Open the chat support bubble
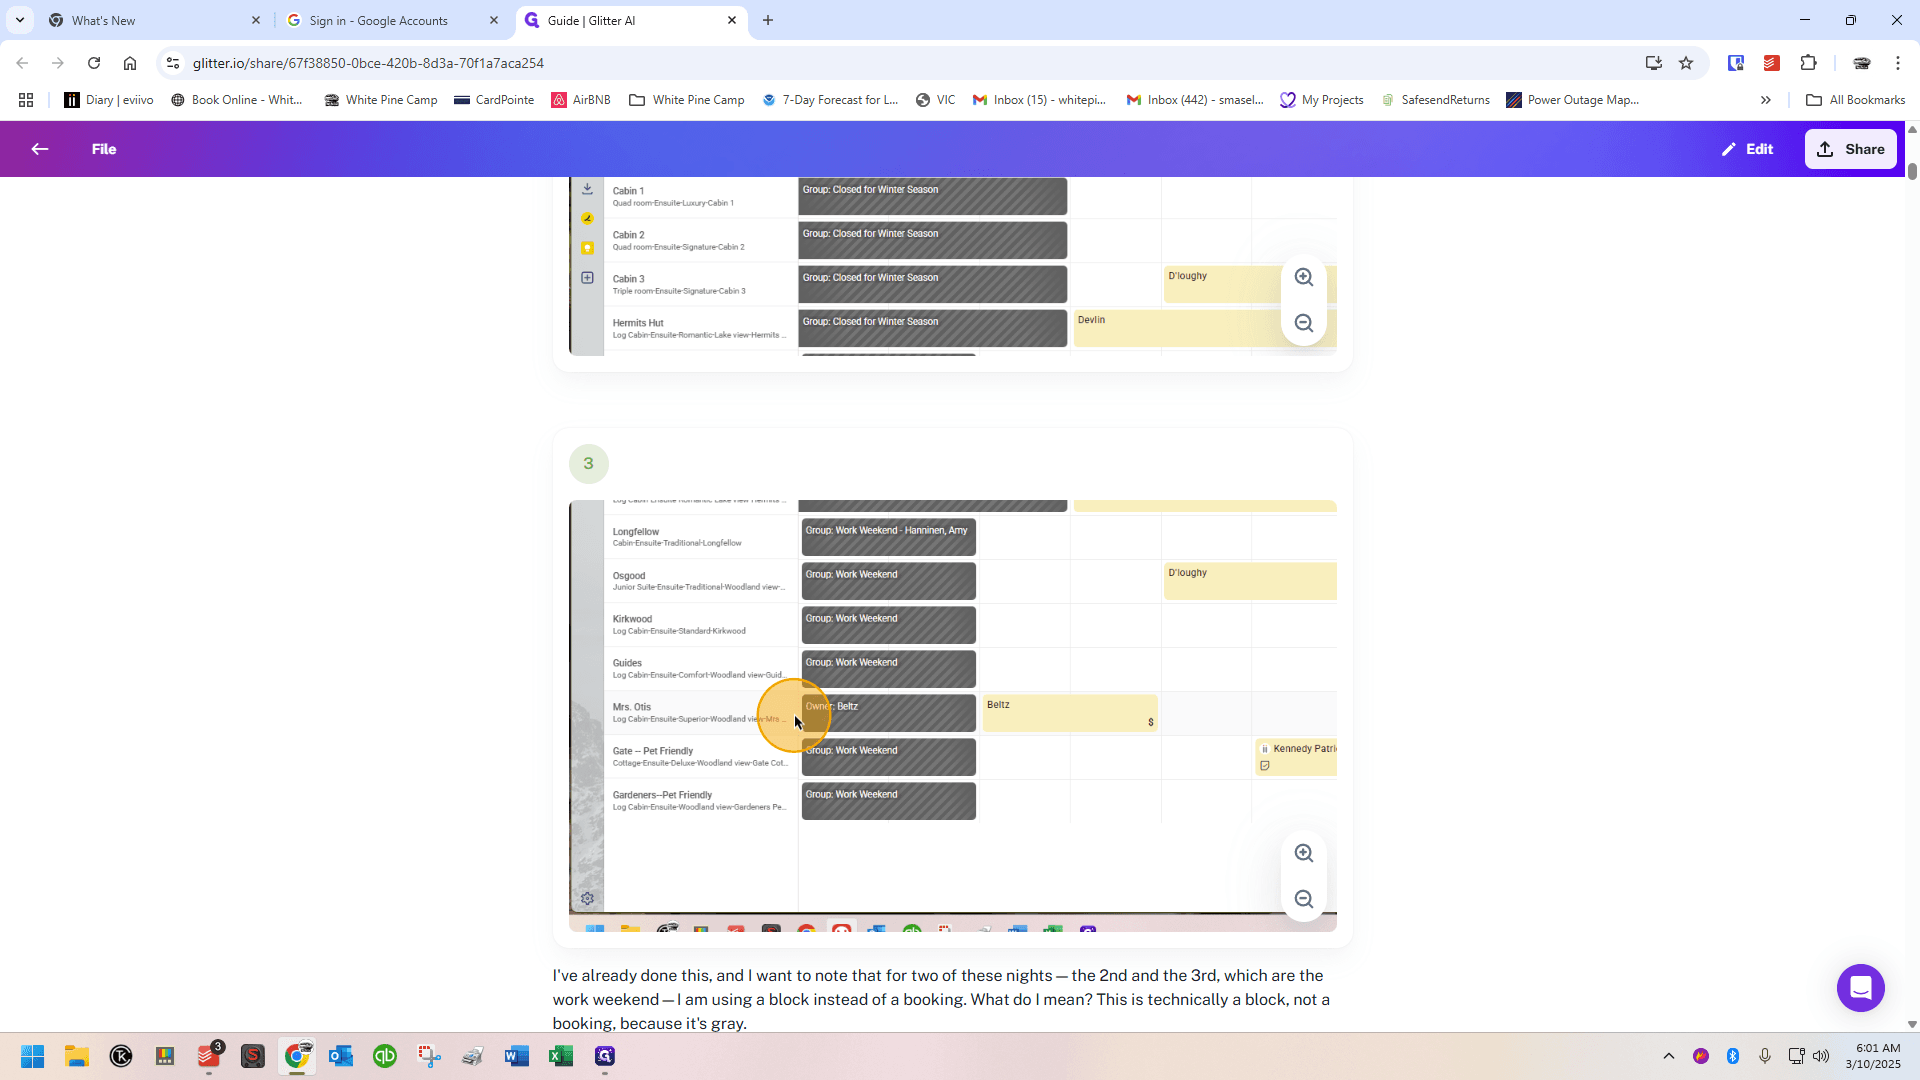Viewport: 1920px width, 1080px height. 1860,988
